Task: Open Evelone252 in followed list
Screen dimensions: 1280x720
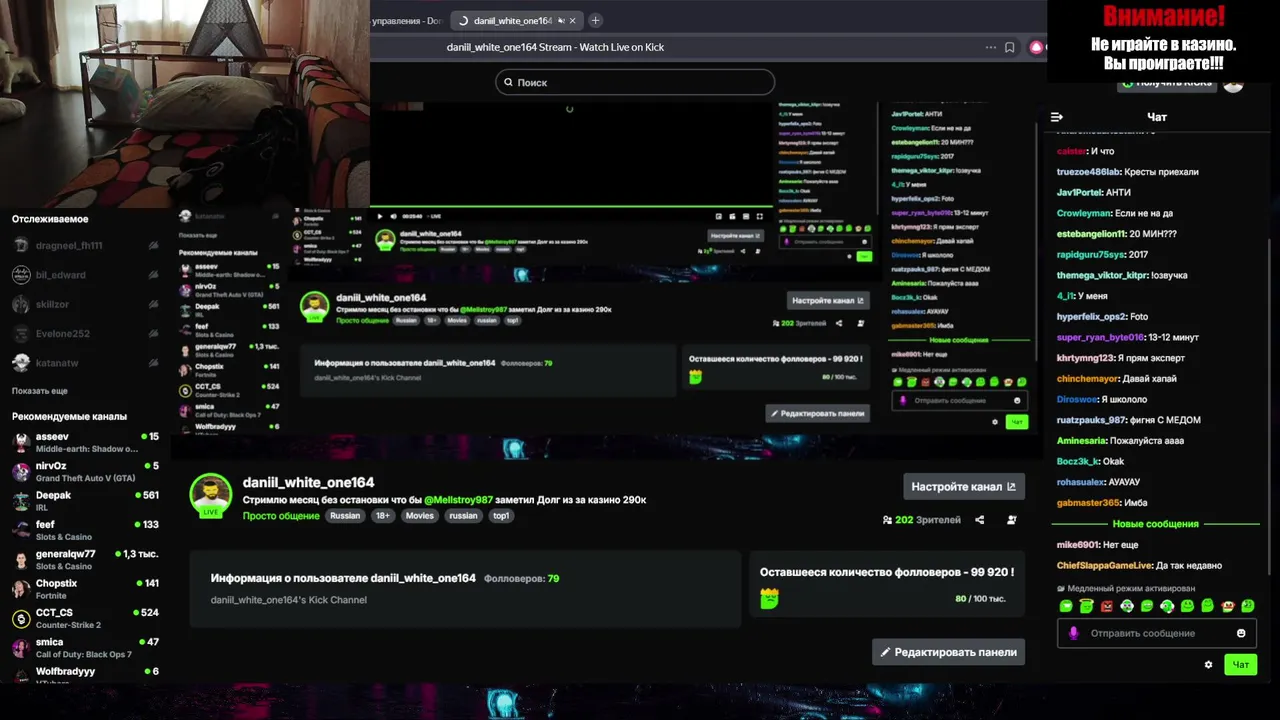Action: click(x=85, y=333)
